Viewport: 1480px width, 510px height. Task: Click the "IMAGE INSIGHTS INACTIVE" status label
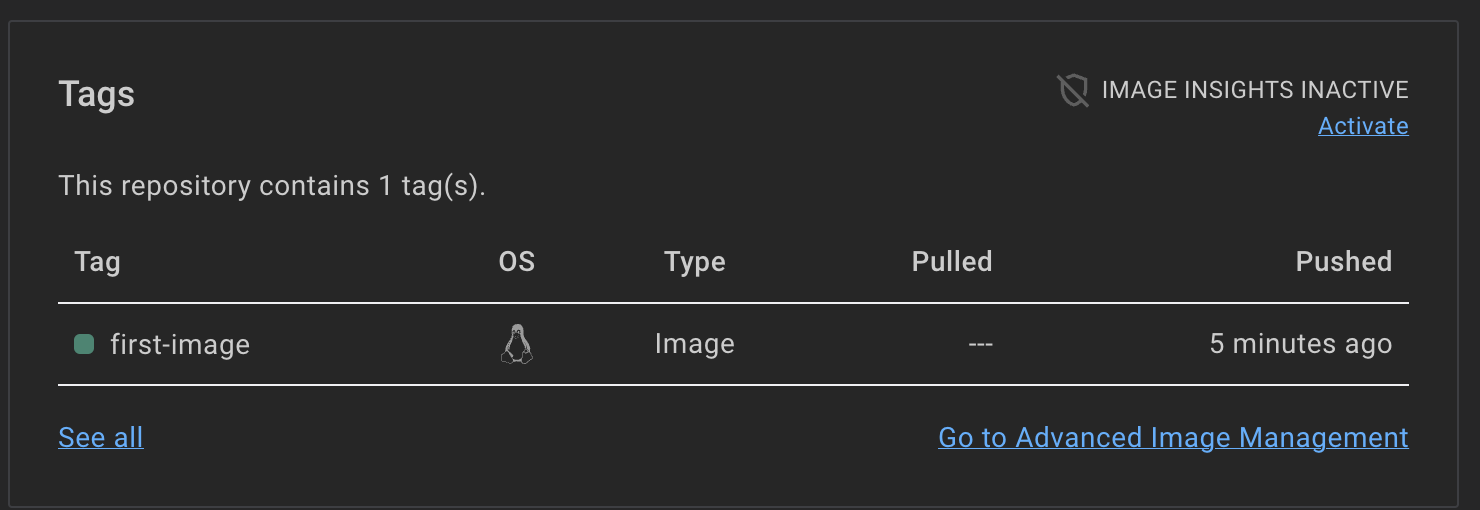coord(1254,90)
